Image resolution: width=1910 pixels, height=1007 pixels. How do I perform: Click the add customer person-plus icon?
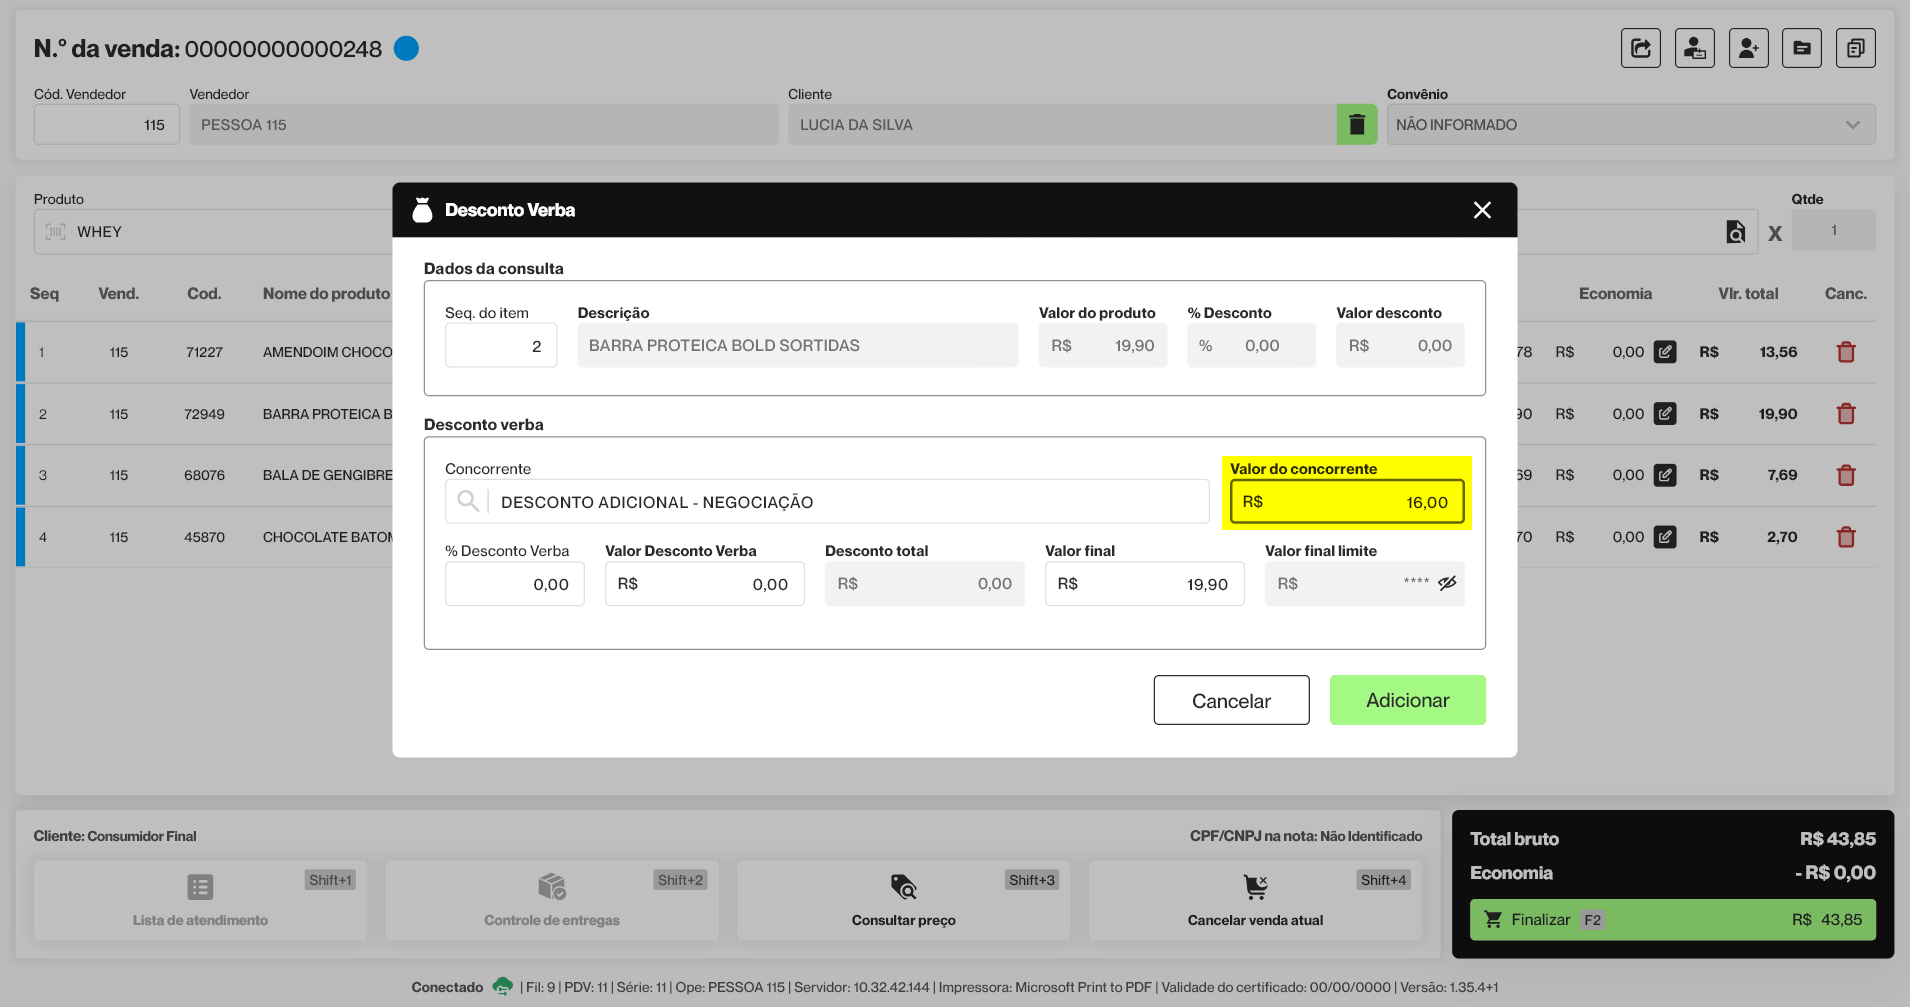pos(1748,48)
